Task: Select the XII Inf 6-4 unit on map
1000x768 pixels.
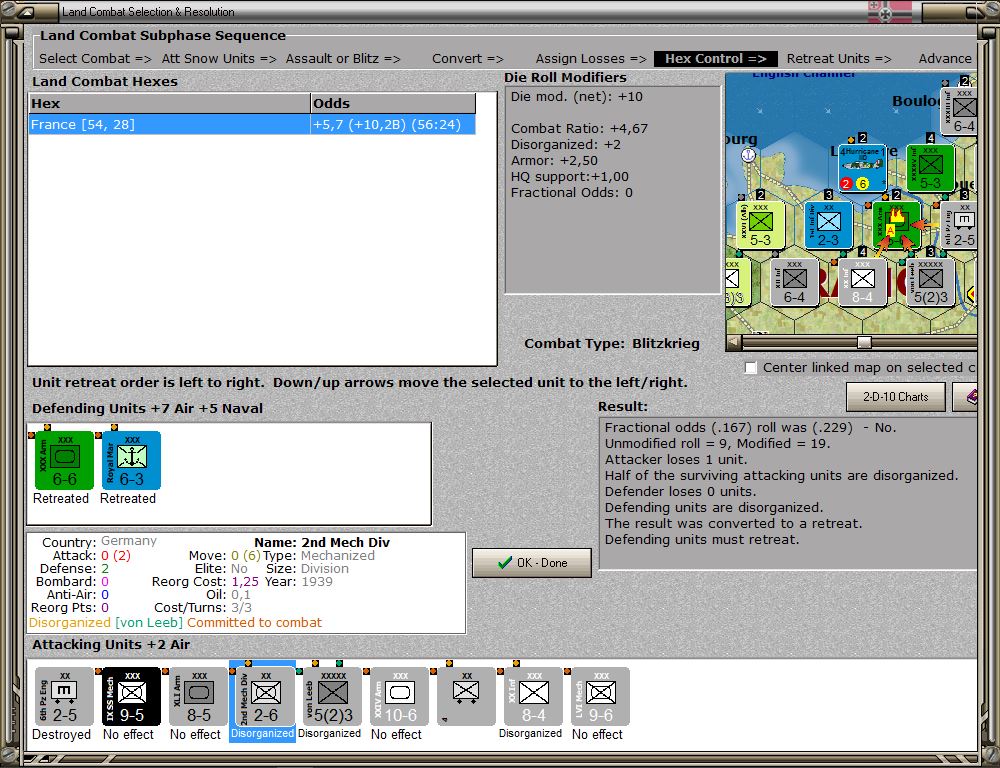Action: [794, 282]
